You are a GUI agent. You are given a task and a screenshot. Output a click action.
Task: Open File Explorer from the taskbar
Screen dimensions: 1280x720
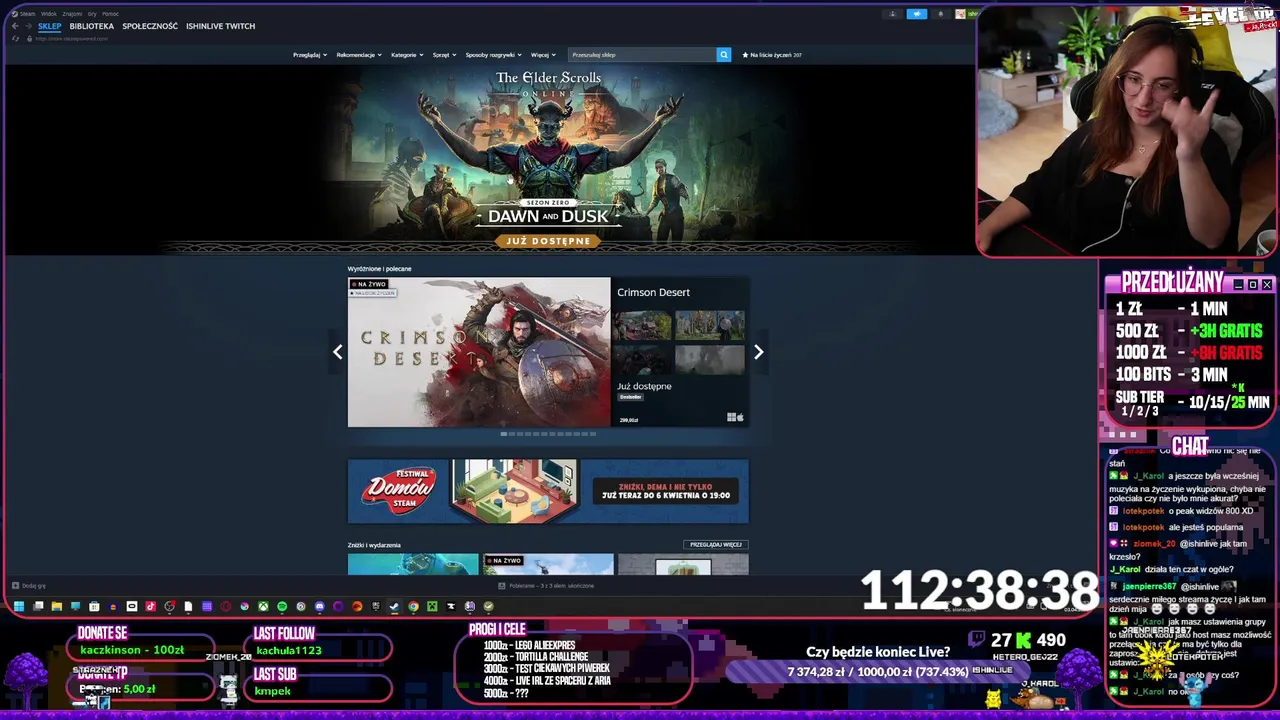[x=57, y=606]
